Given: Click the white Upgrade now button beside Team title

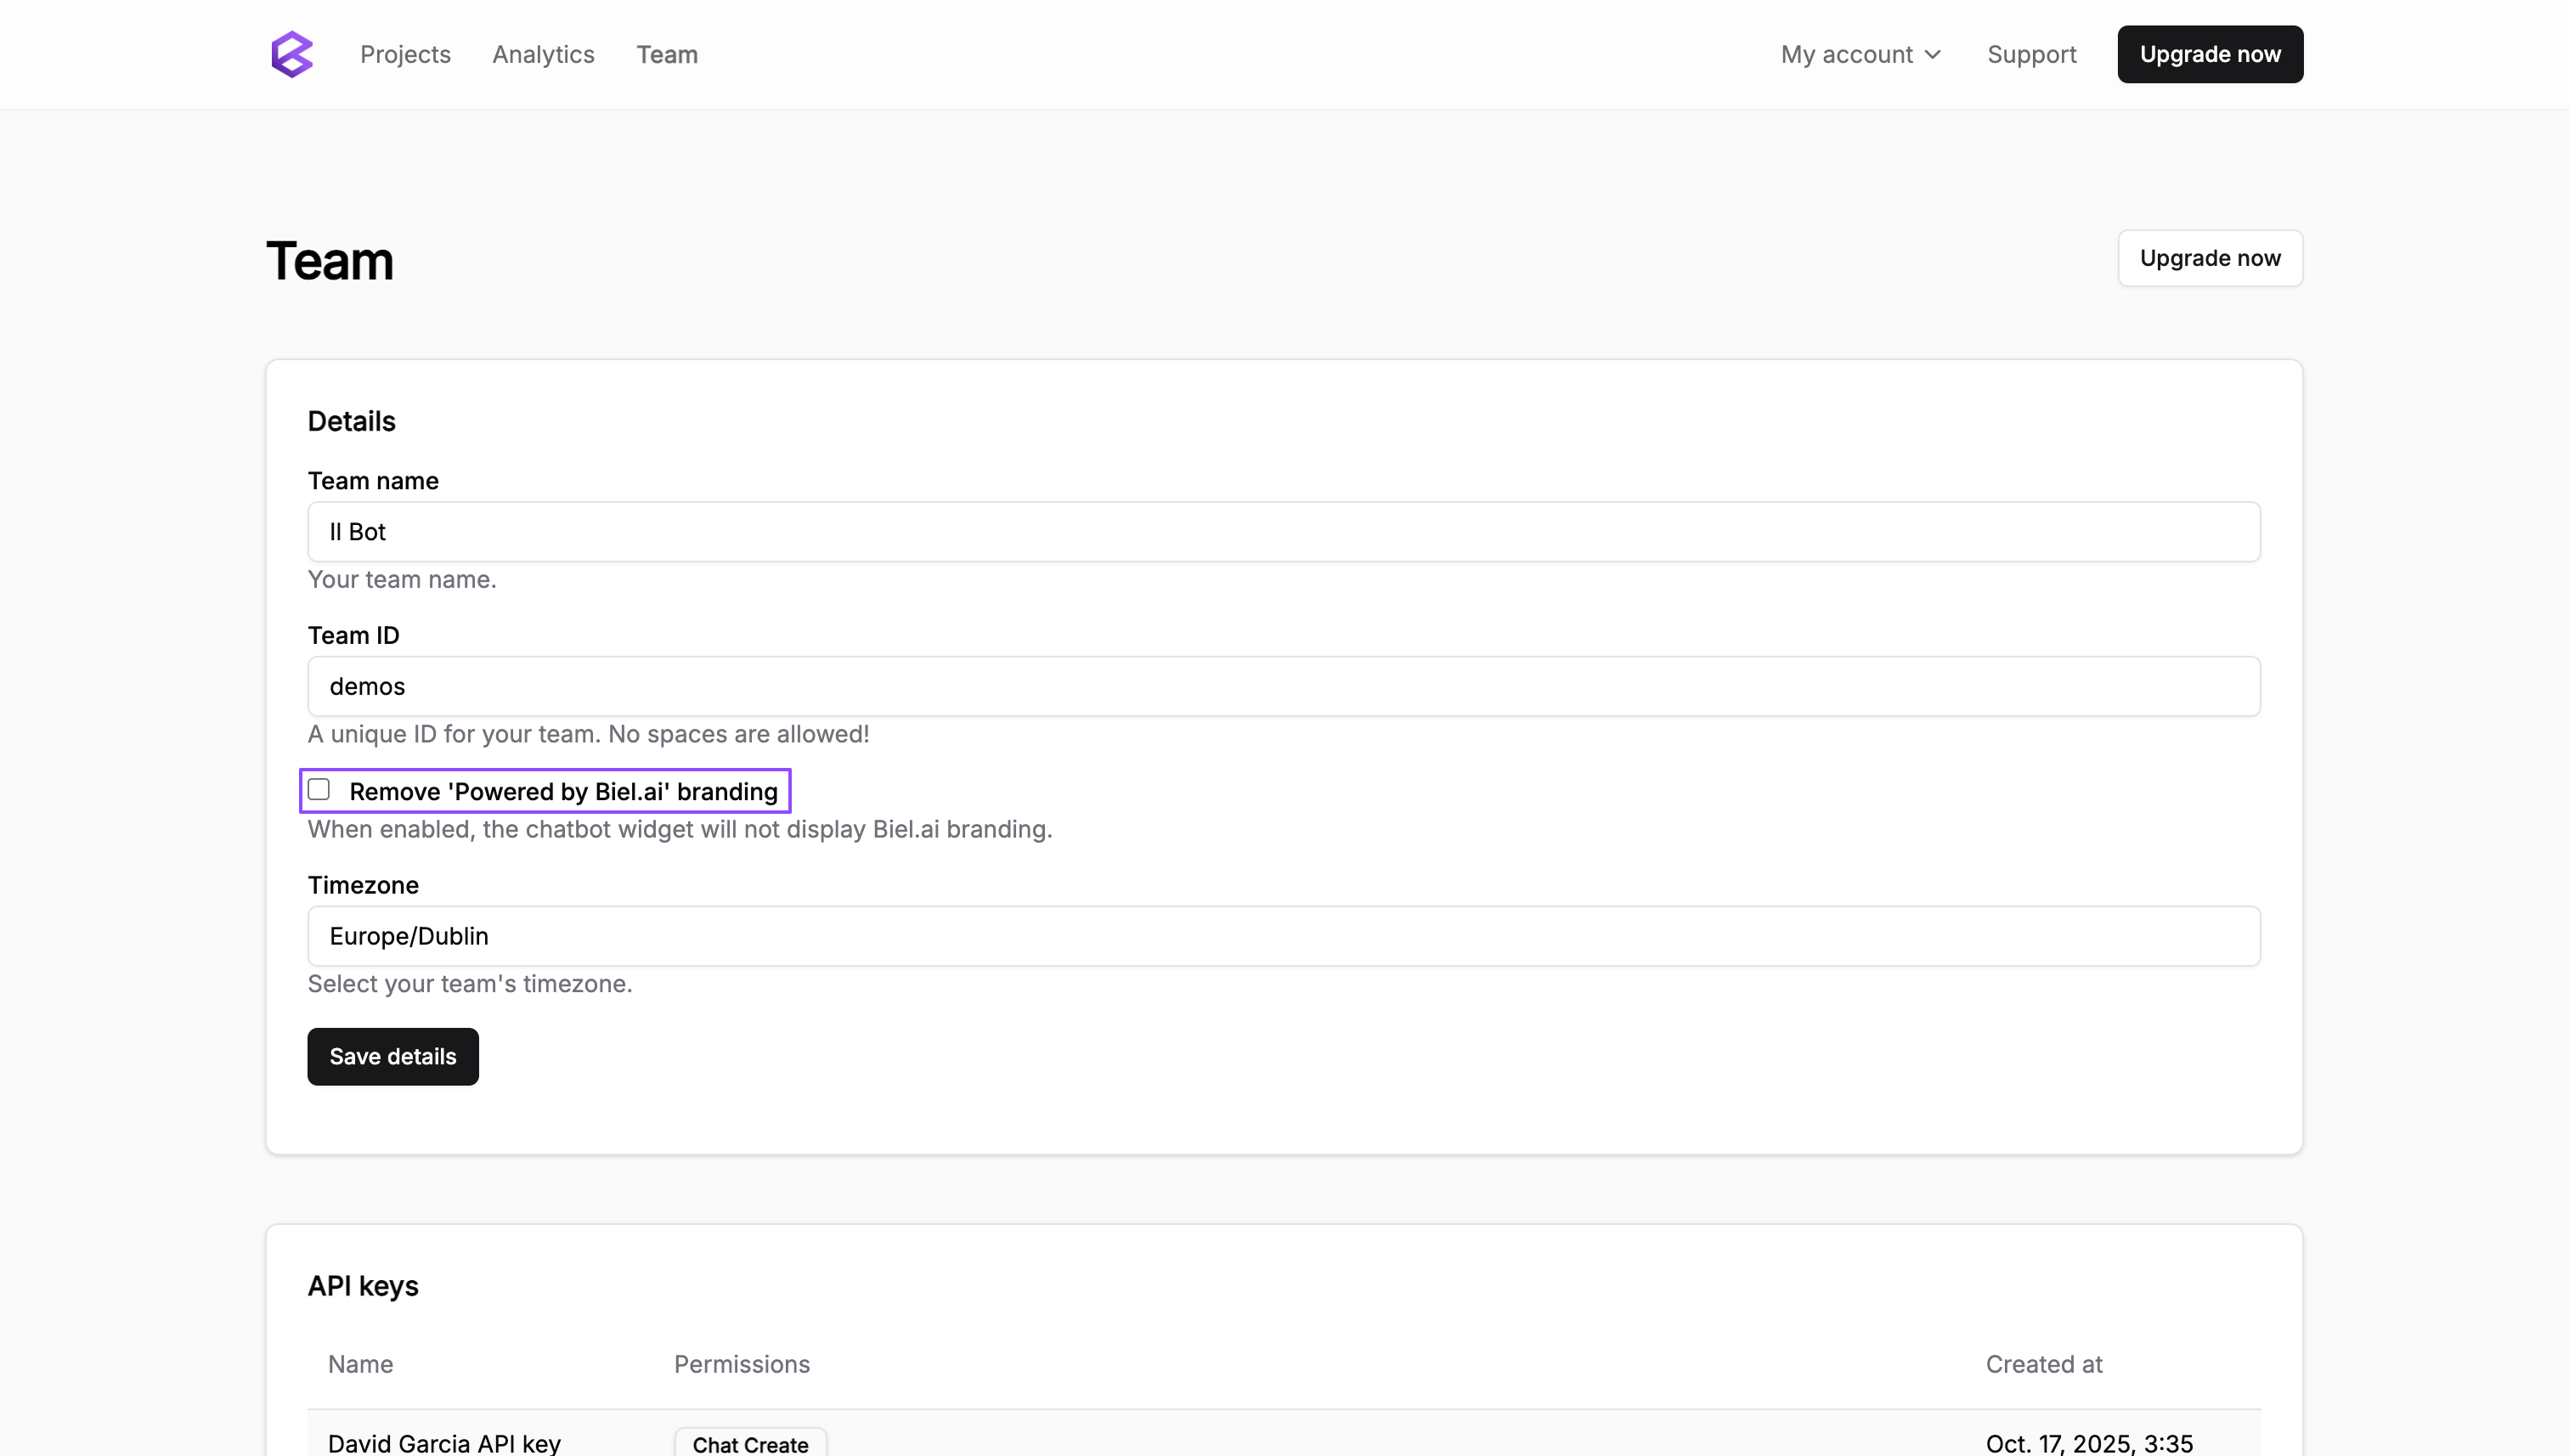Looking at the screenshot, I should (x=2209, y=258).
